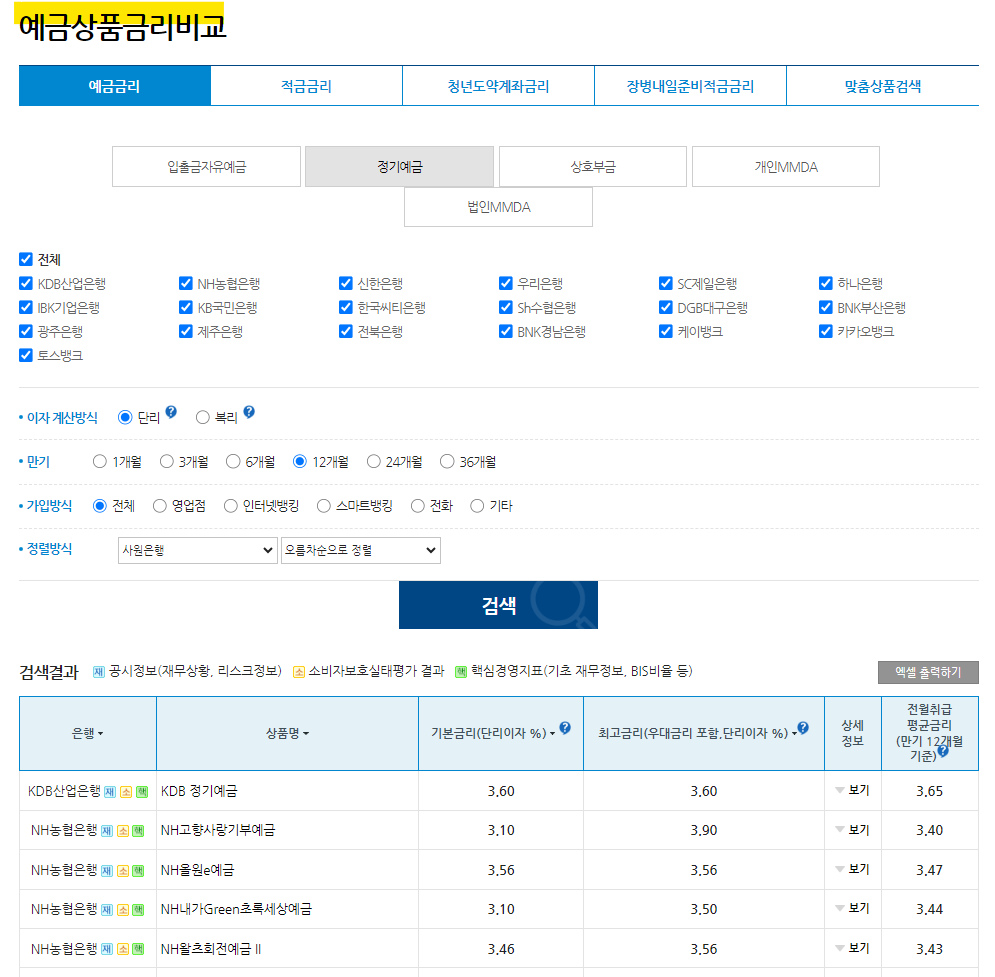Open help icon next to 복리 option
The width and height of the screenshot is (995, 977).
[249, 412]
